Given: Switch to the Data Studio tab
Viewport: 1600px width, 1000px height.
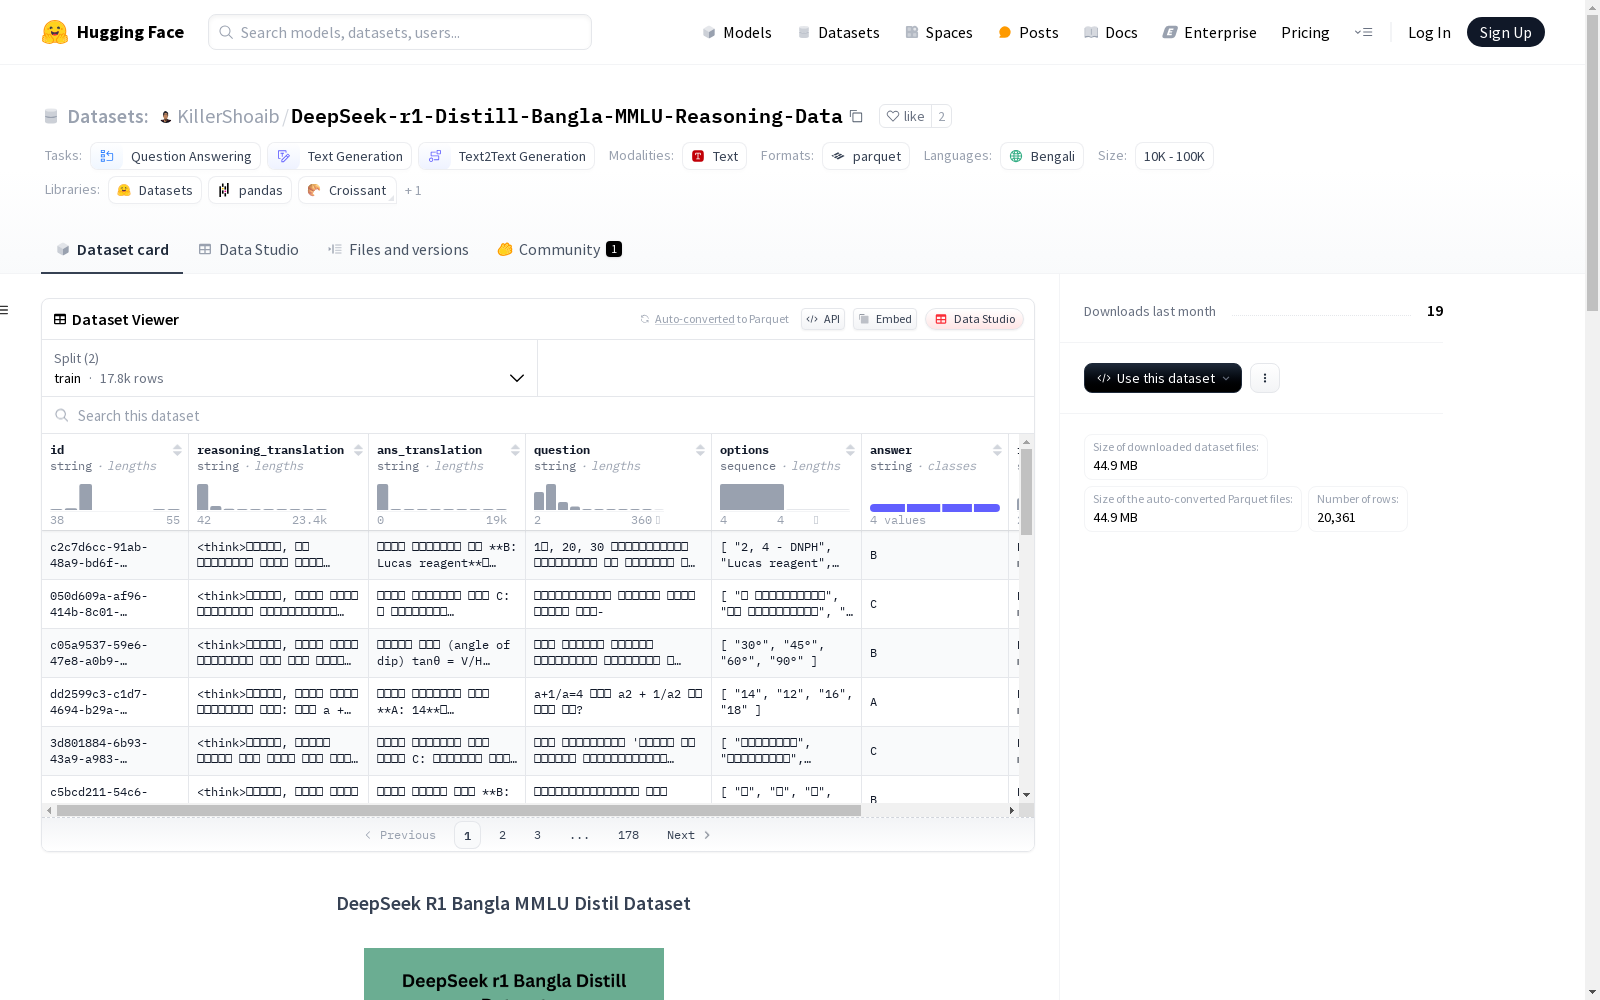Looking at the screenshot, I should pyautogui.click(x=249, y=249).
